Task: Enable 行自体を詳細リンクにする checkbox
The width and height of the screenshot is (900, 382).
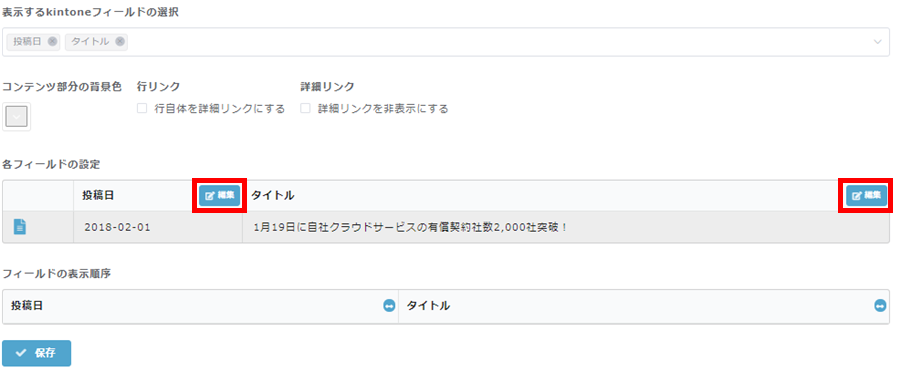Action: (142, 108)
